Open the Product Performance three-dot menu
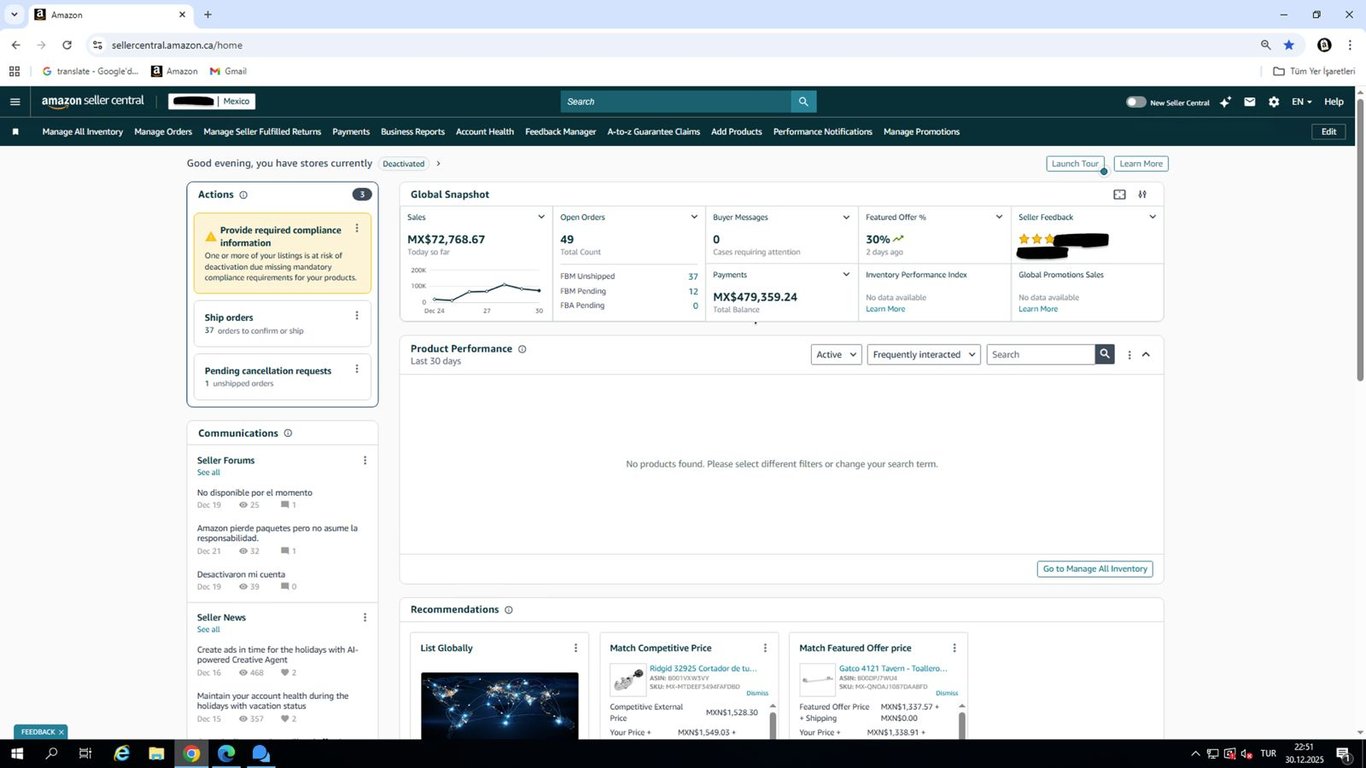 click(x=1130, y=355)
